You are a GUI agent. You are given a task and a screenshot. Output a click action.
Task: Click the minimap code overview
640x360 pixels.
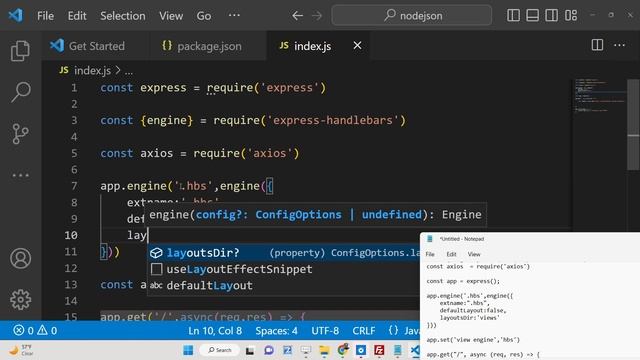599,95
